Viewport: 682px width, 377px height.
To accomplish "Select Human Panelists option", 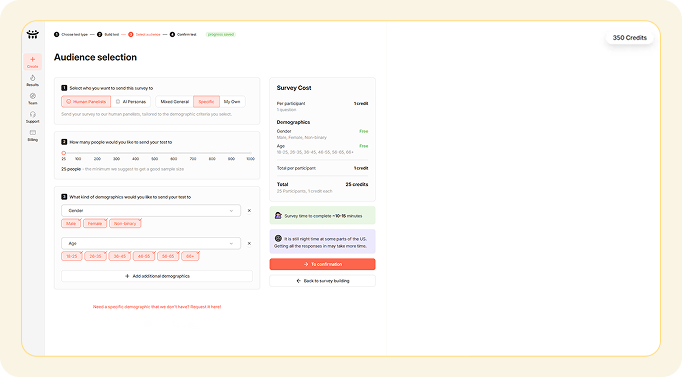I will (x=86, y=101).
